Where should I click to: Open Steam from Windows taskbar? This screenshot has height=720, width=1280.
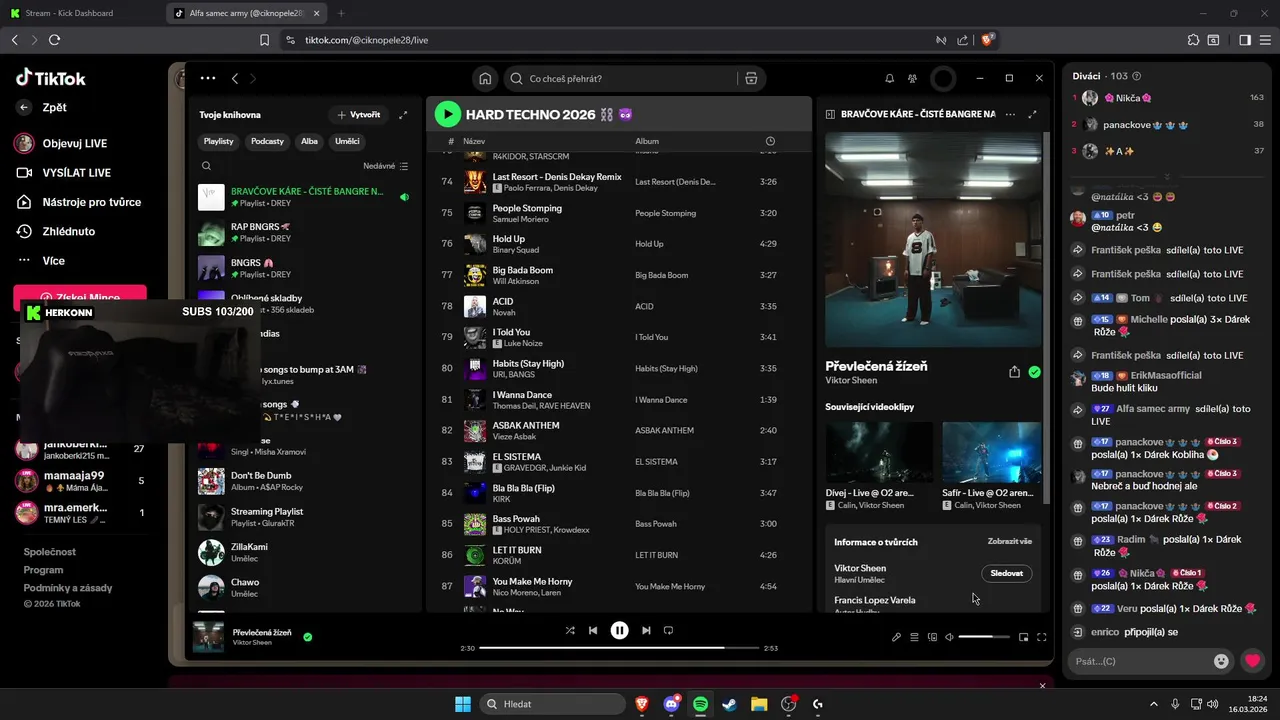(729, 704)
